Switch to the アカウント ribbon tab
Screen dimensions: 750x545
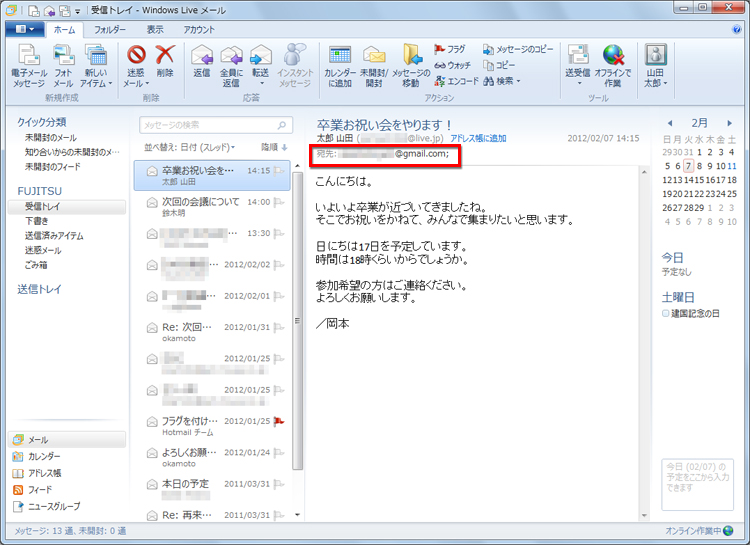coord(199,30)
